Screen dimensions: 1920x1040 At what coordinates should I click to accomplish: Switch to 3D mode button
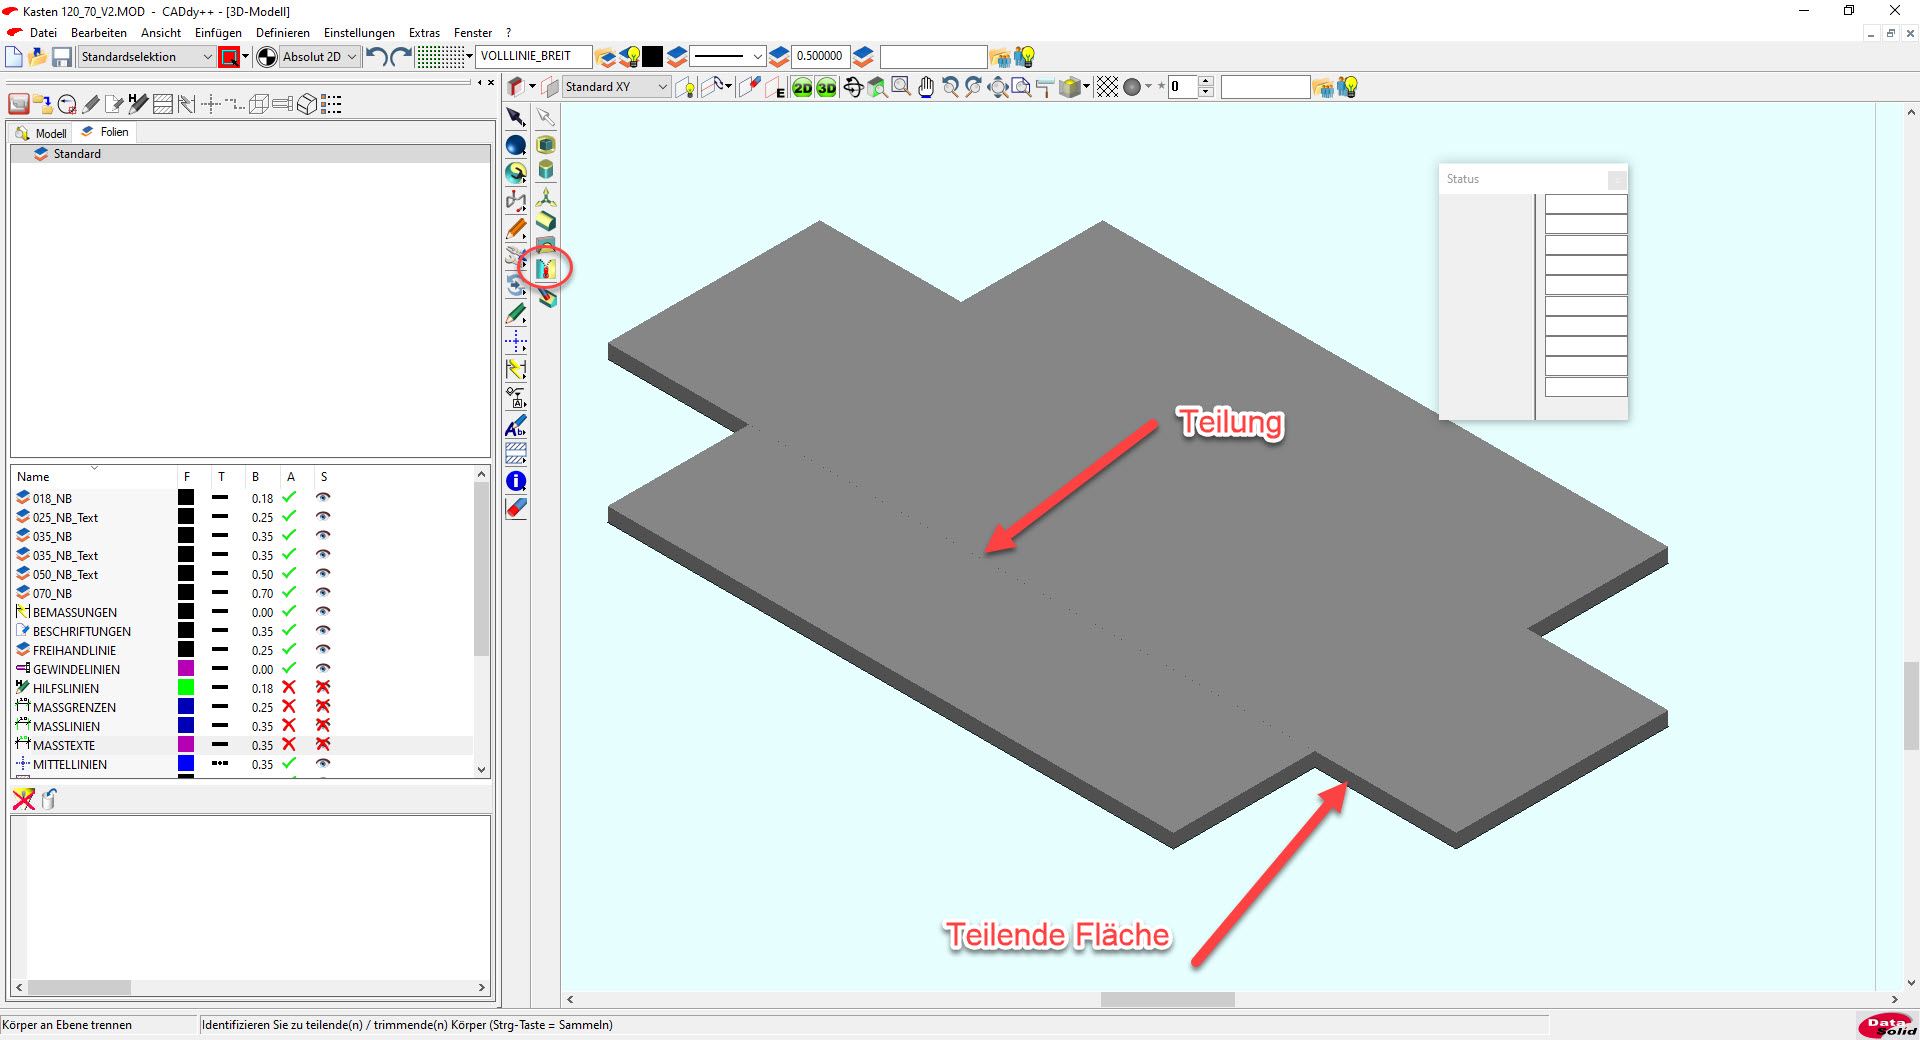pyautogui.click(x=826, y=88)
